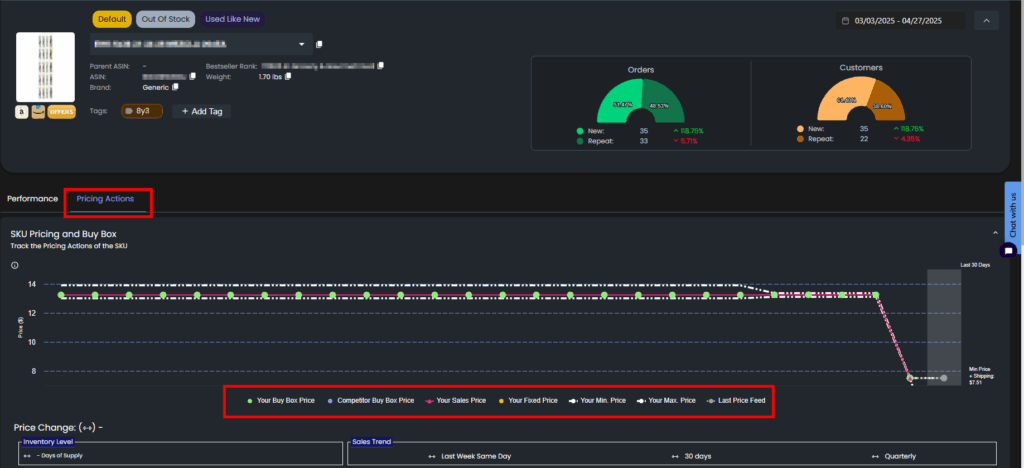Collapse the SKU Pricing and Buy Box section

coord(995,233)
